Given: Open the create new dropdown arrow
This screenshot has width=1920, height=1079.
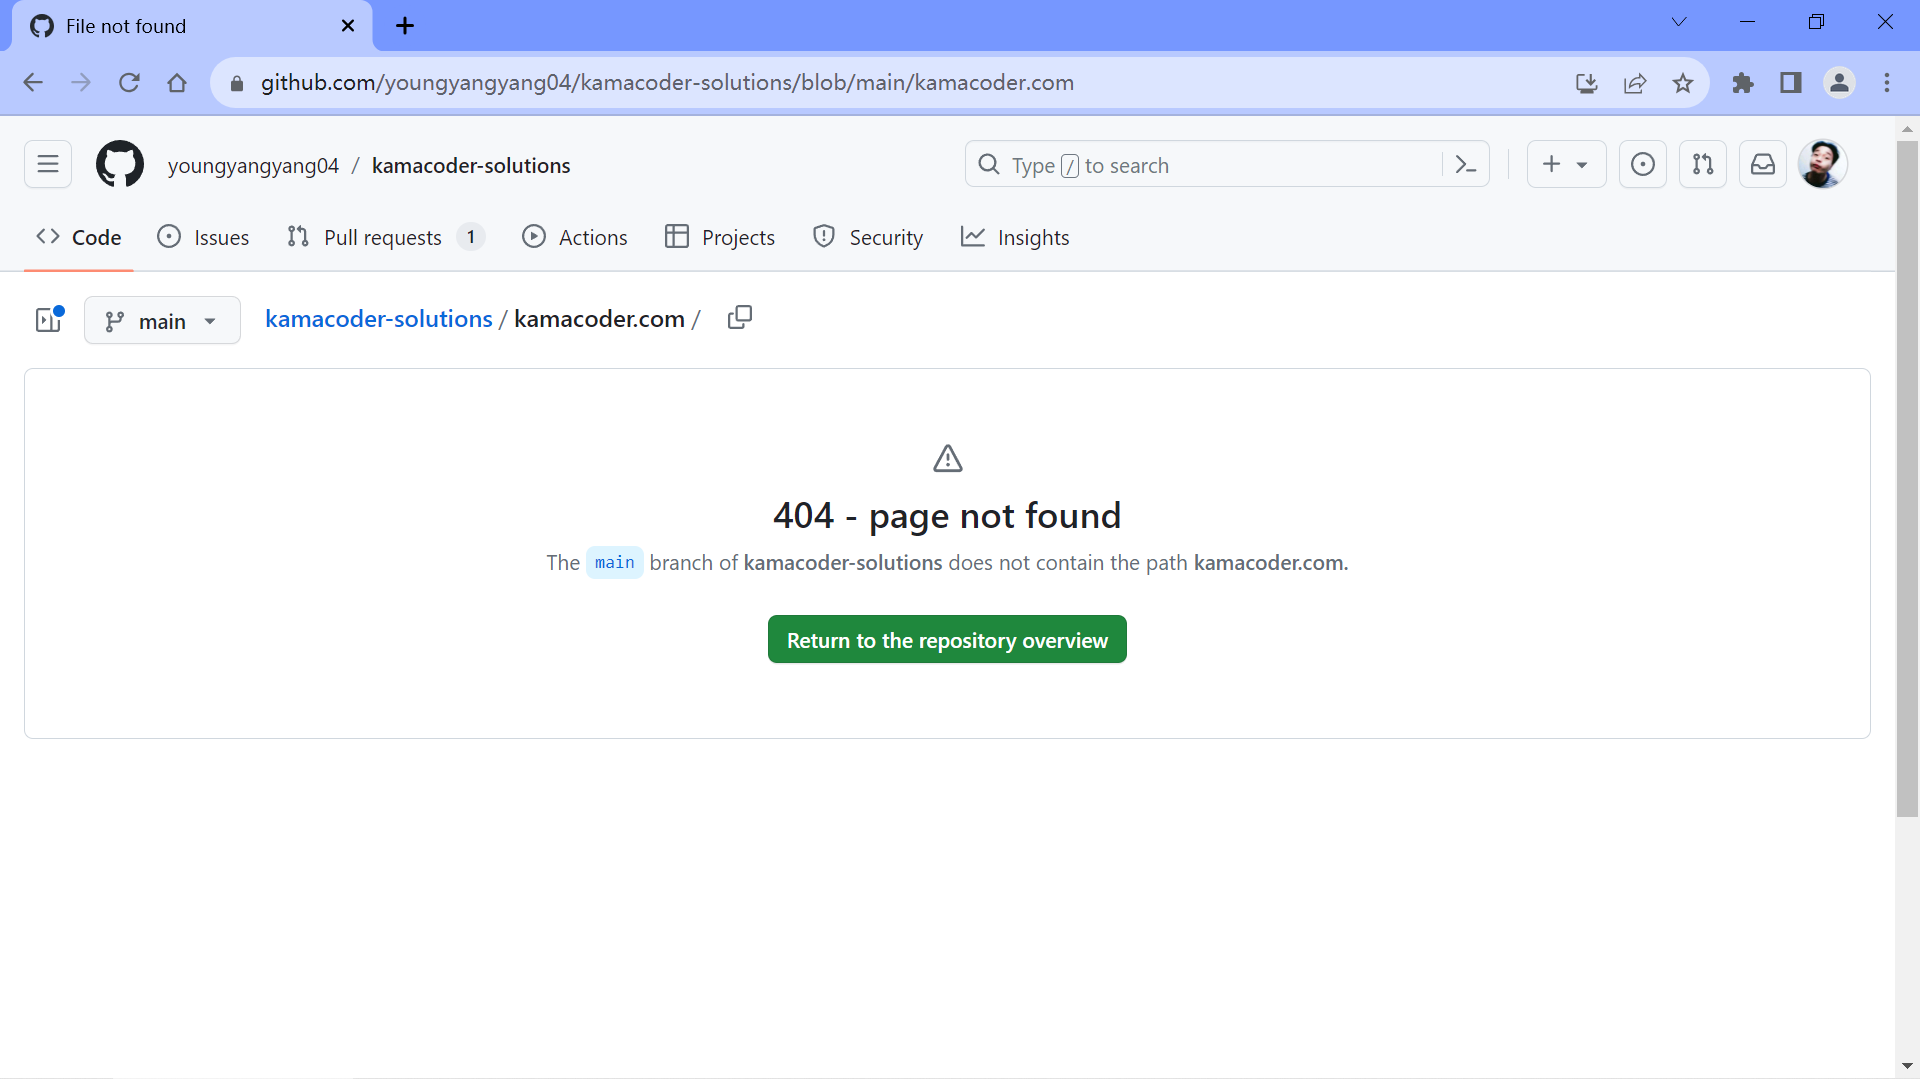Looking at the screenshot, I should (x=1581, y=164).
